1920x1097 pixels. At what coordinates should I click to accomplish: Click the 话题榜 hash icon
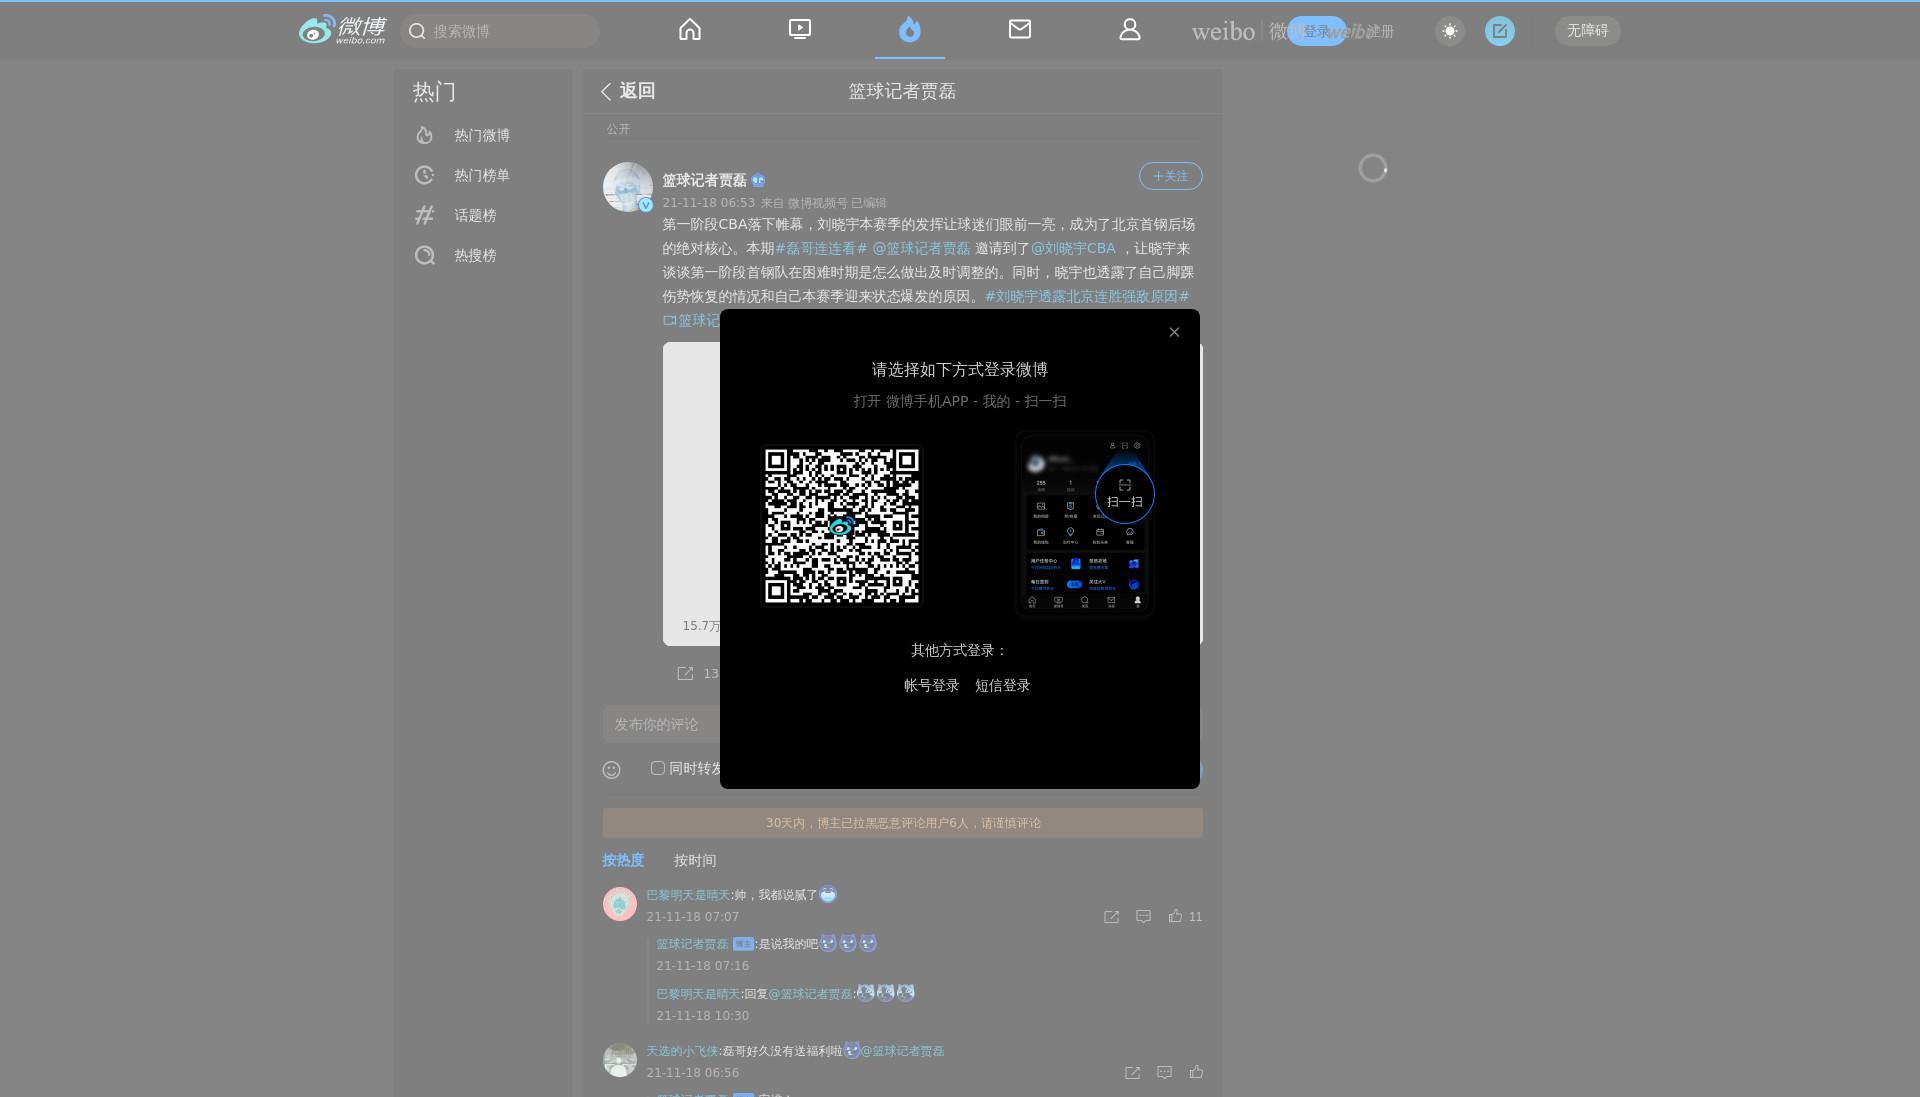click(425, 215)
